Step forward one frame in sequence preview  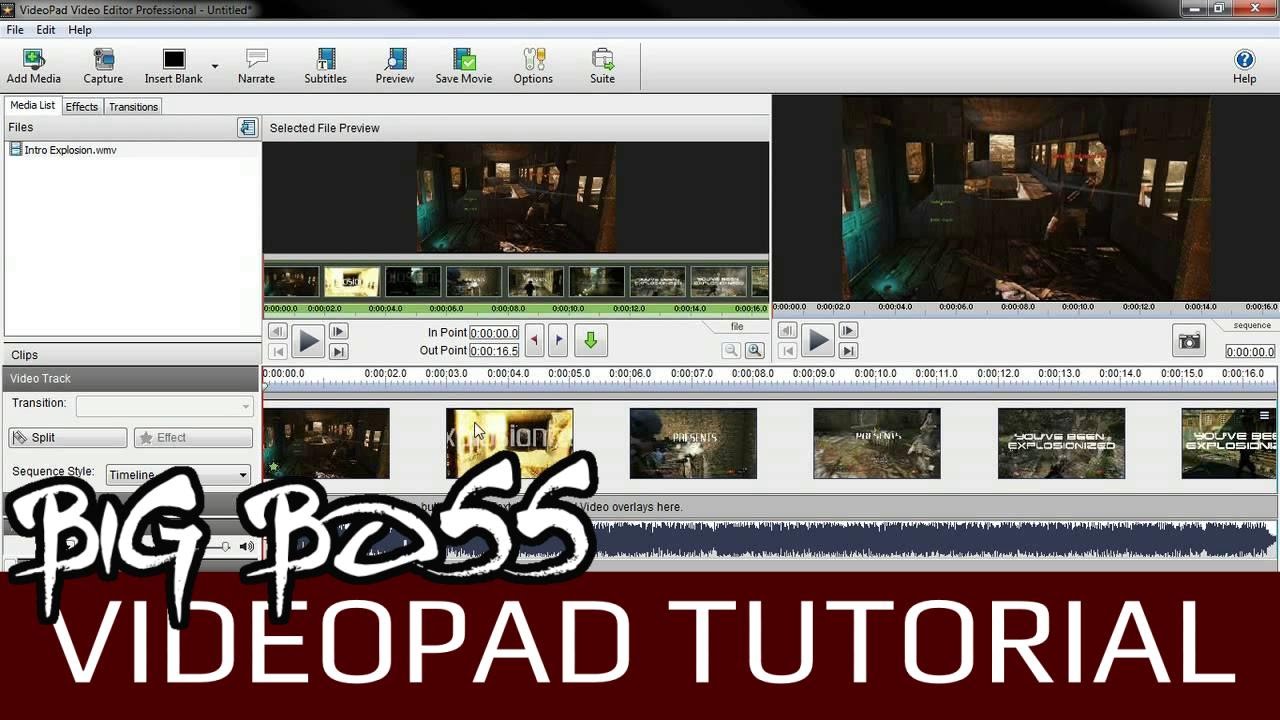[x=848, y=331]
